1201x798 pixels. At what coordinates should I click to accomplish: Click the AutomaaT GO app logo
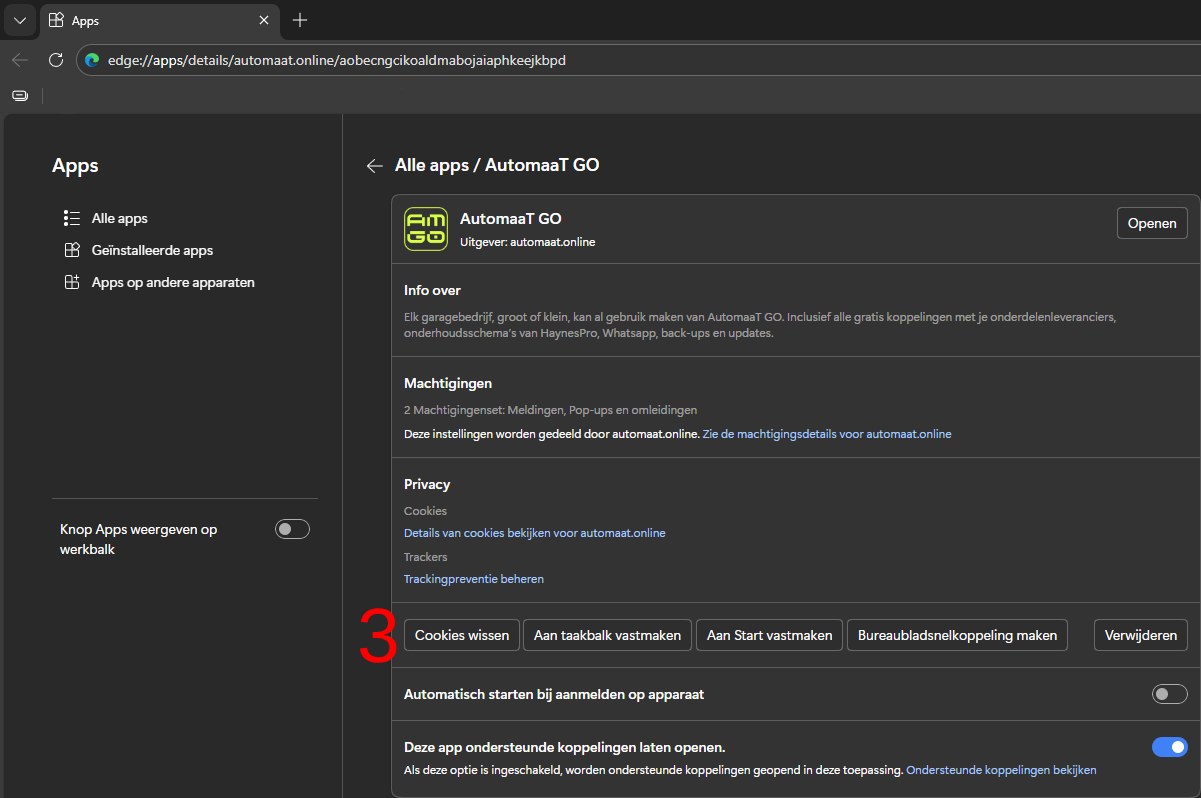[426, 229]
